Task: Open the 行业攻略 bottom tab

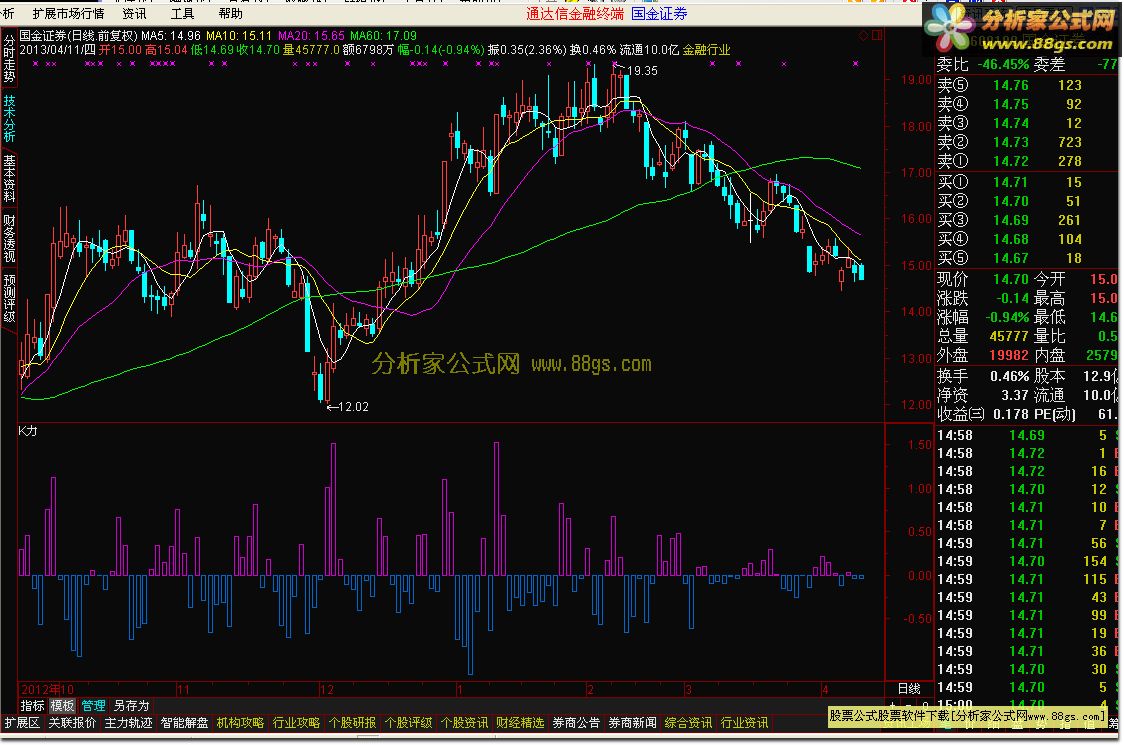Action: pos(296,723)
